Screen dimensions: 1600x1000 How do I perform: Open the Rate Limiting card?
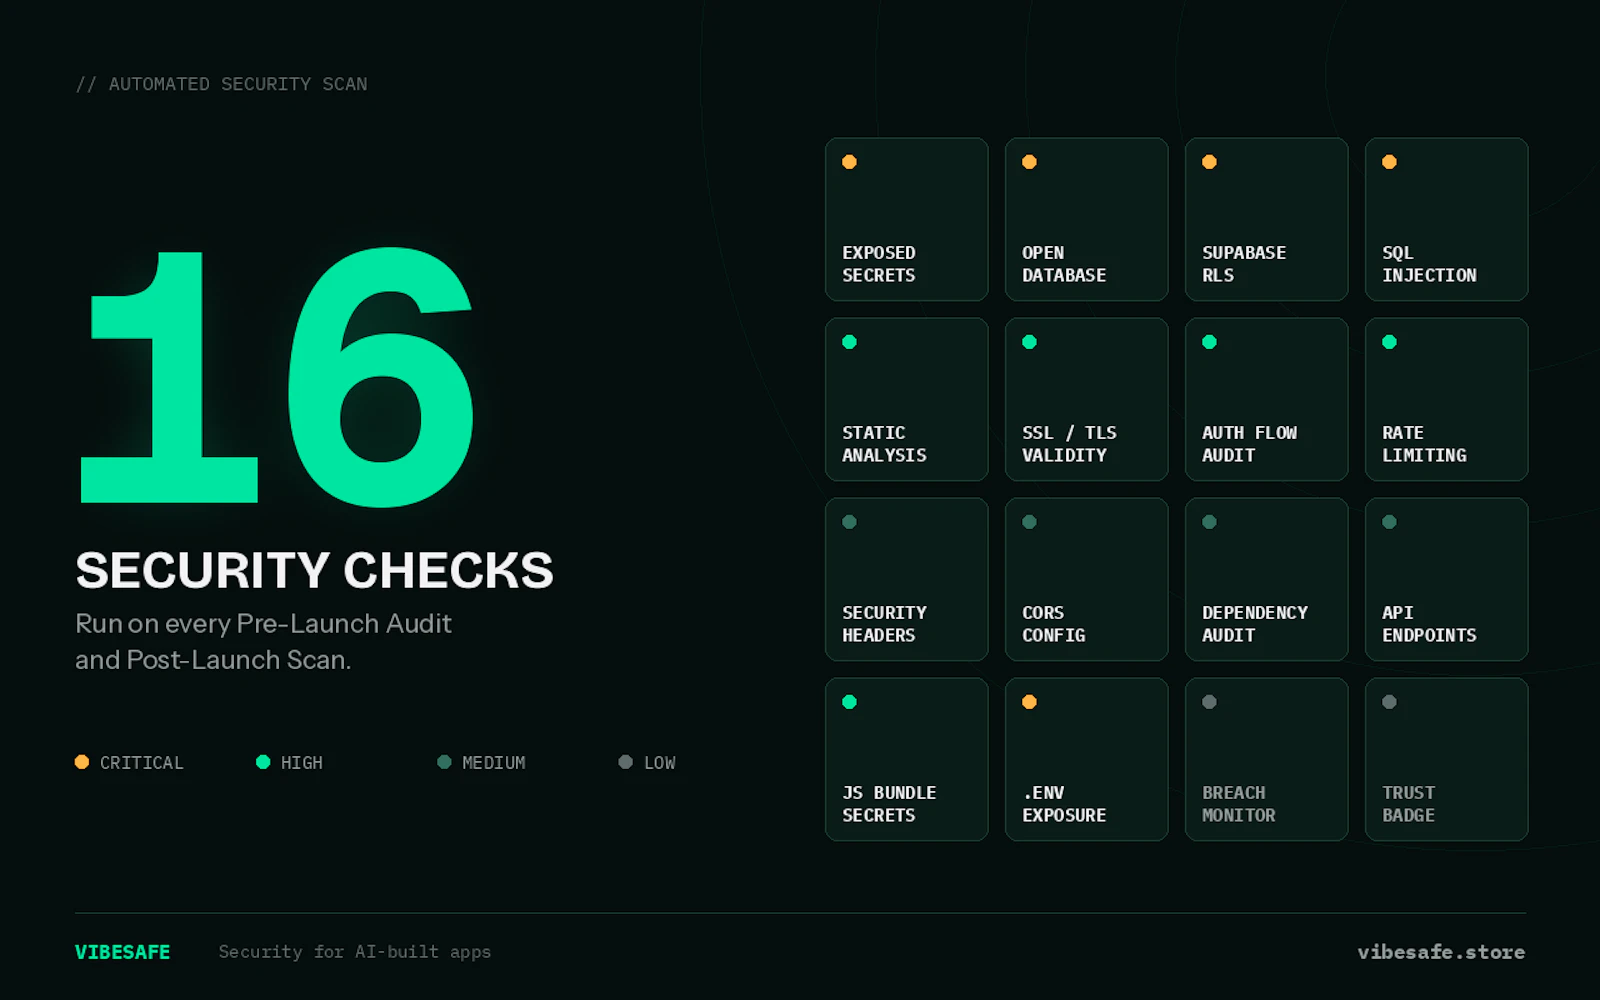1446,399
